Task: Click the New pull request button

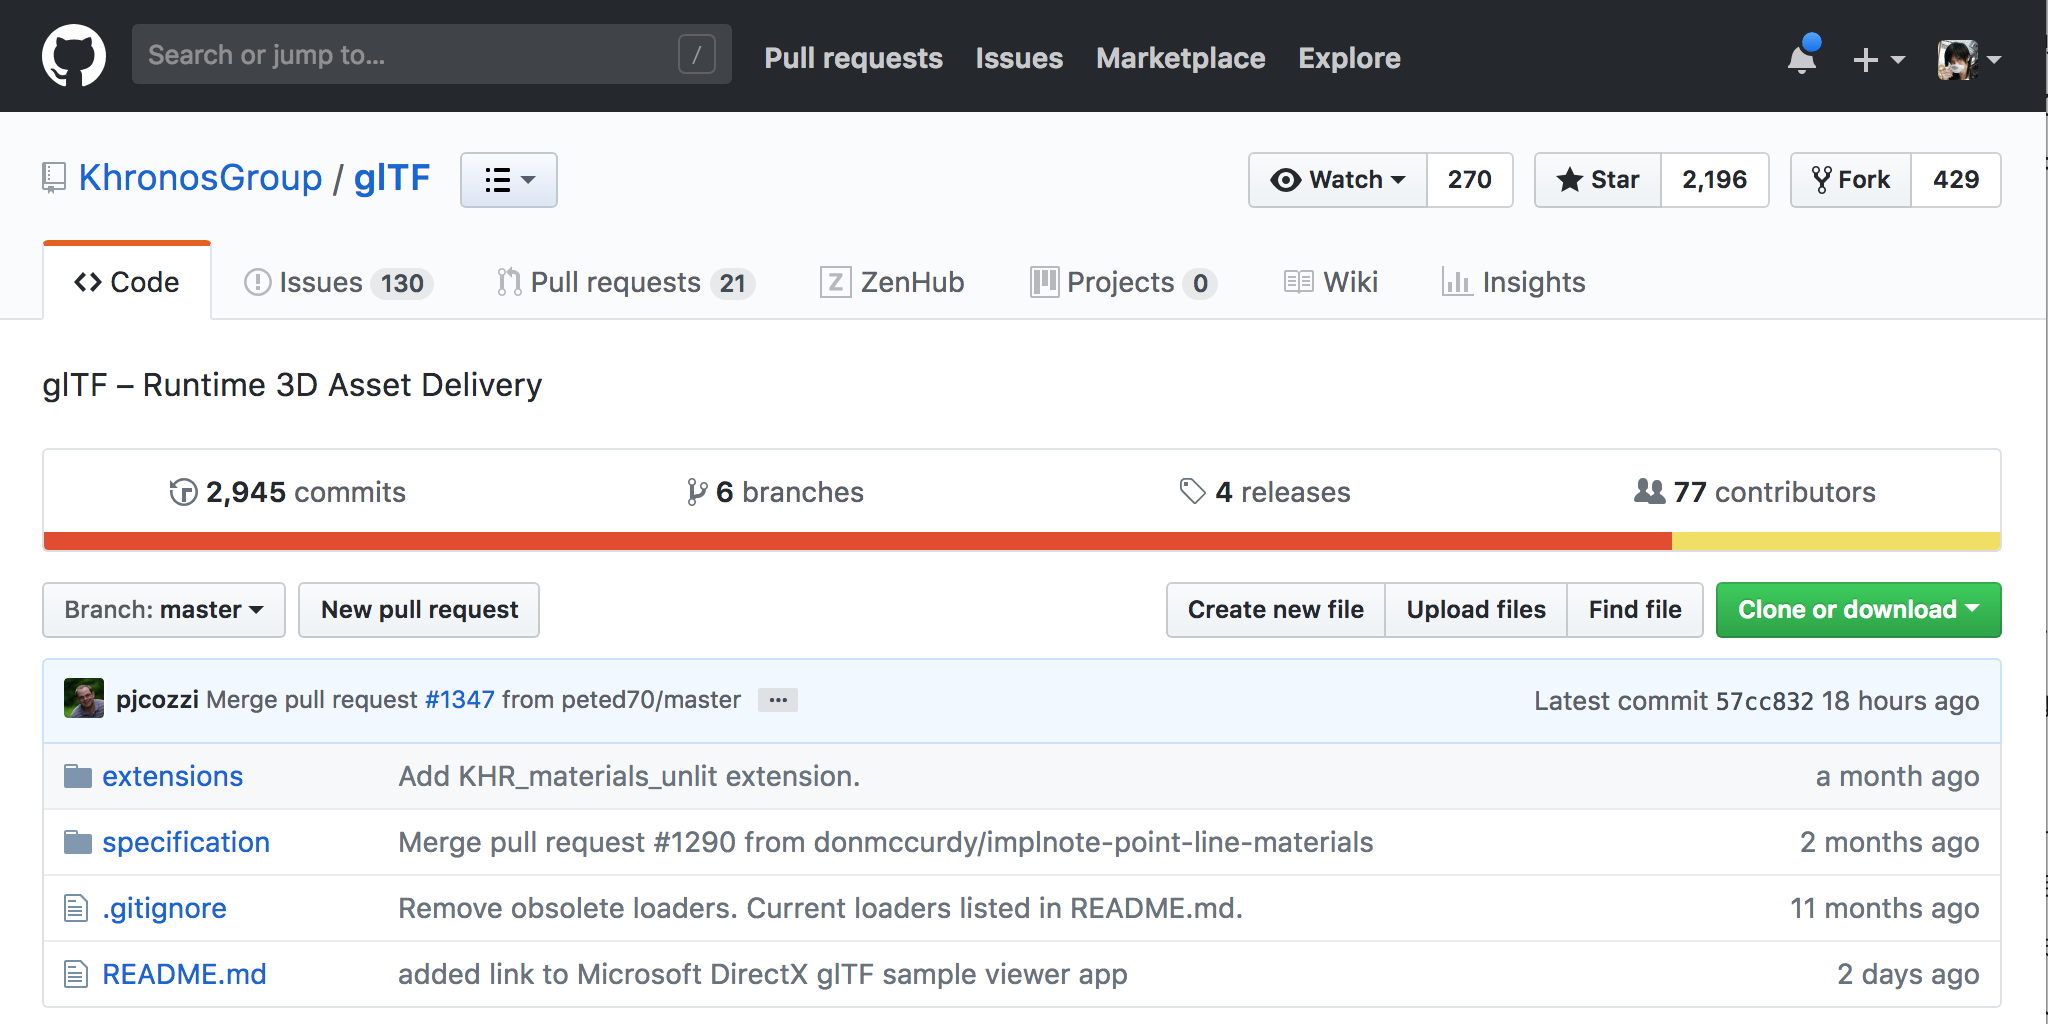Action: point(419,610)
